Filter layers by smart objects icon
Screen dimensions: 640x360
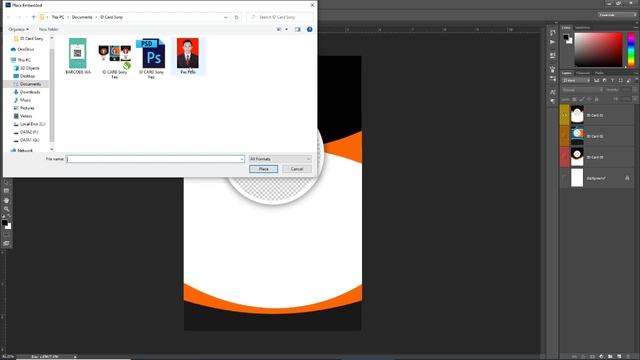tap(628, 80)
